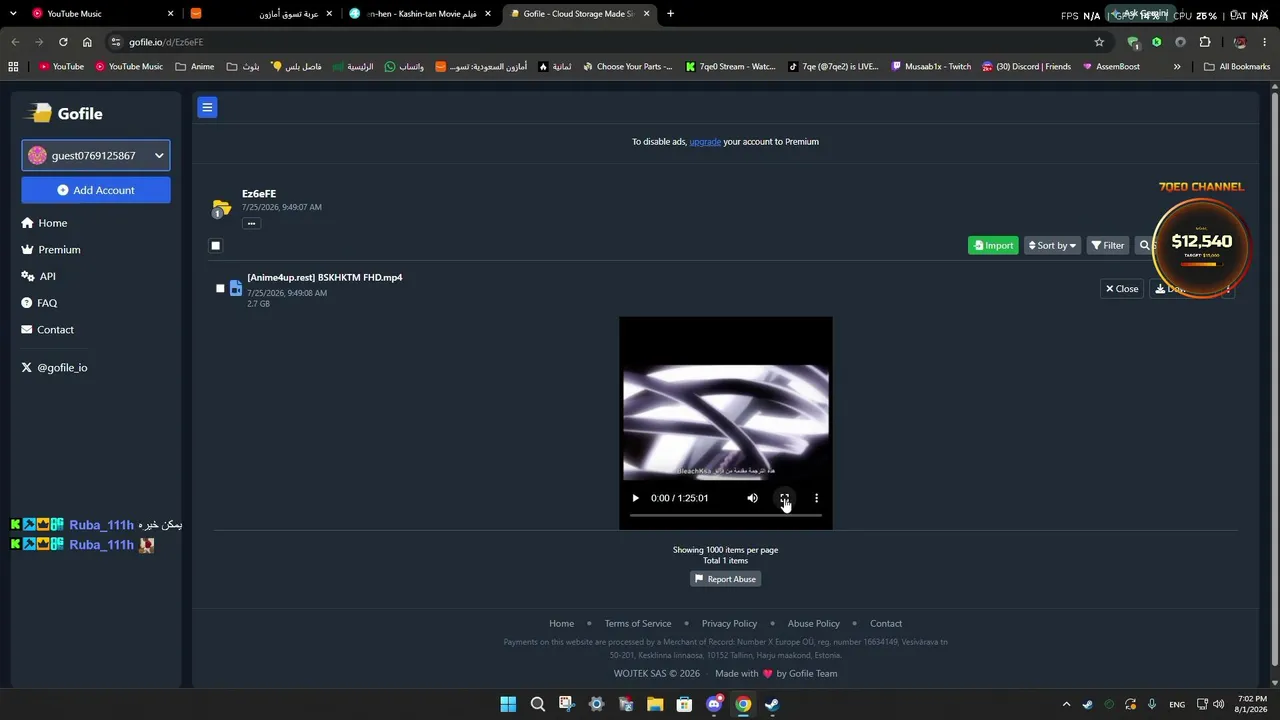Enter fullscreen on the video player
The height and width of the screenshot is (720, 1280).
(x=784, y=498)
